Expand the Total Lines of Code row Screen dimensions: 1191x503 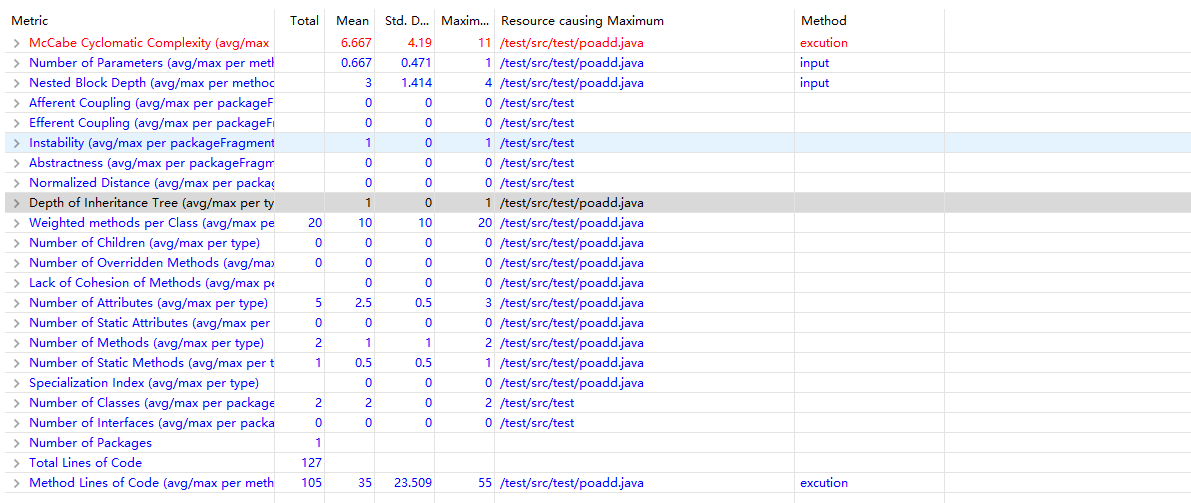(17, 463)
